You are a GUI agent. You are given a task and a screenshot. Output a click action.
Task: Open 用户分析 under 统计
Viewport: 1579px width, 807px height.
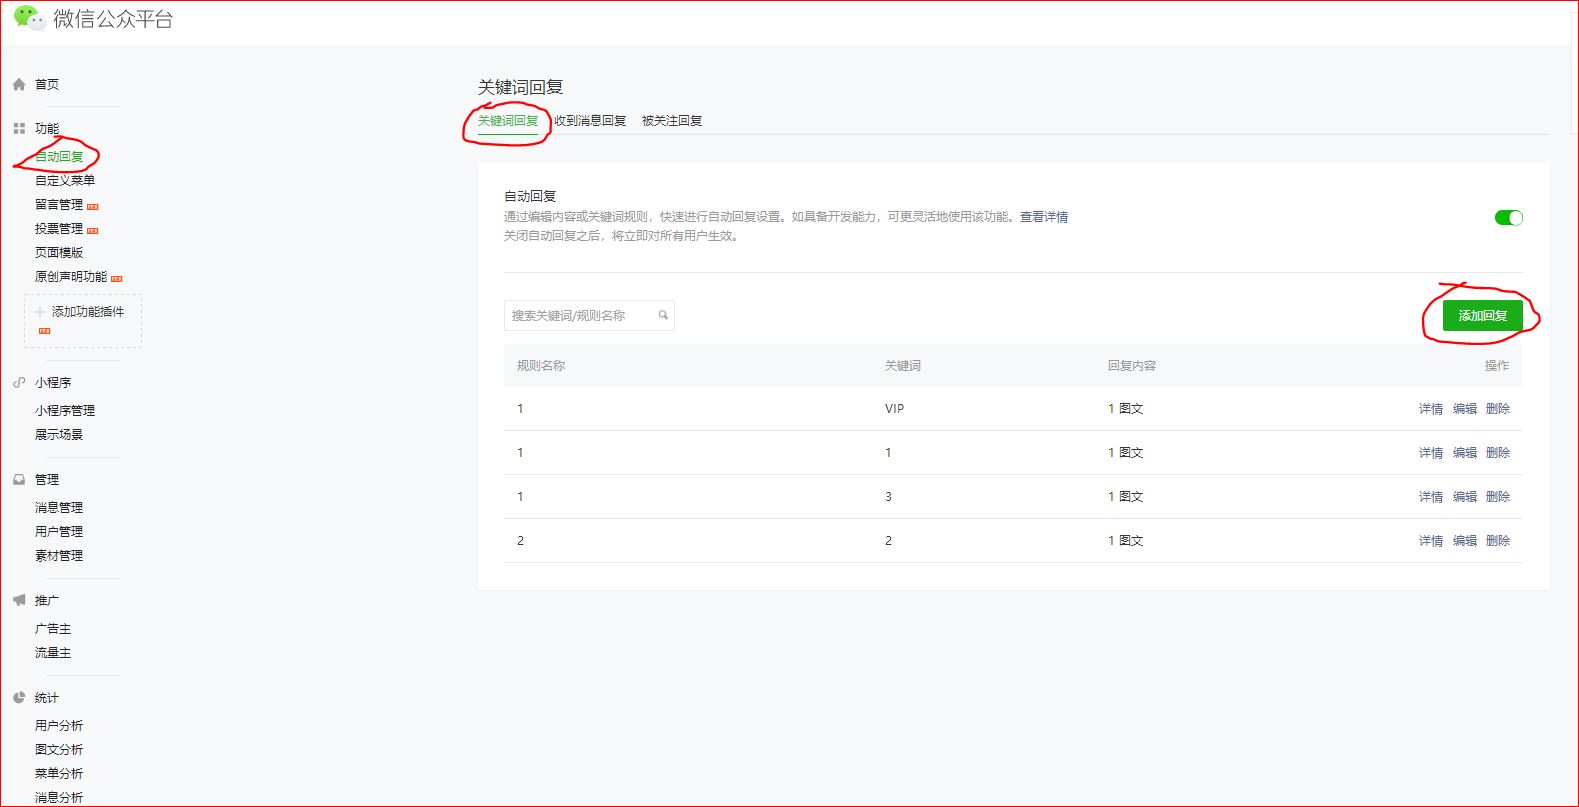pyautogui.click(x=59, y=726)
